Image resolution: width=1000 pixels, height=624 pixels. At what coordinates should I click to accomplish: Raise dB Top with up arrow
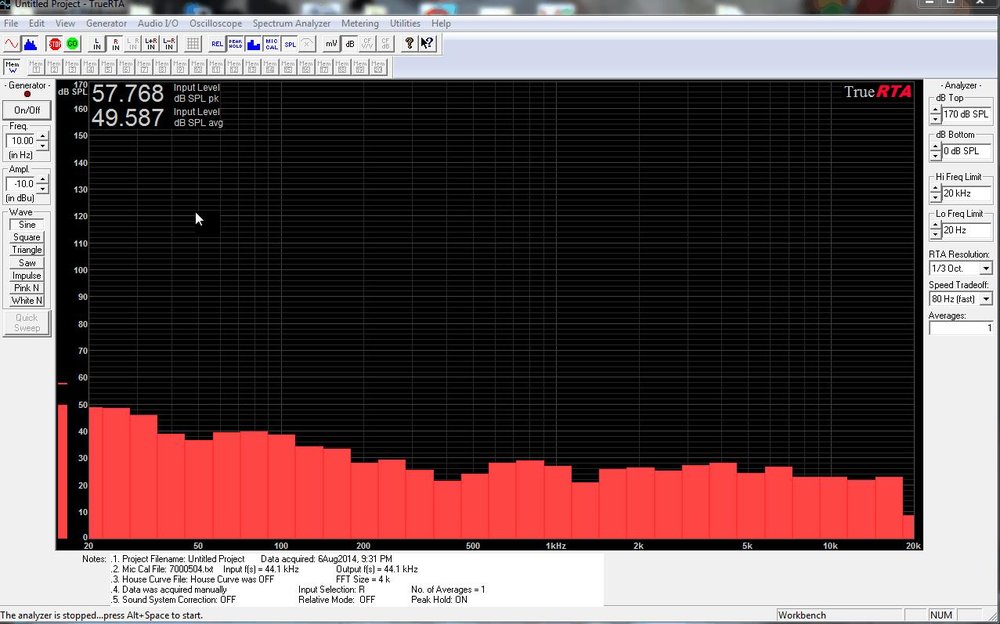[x=935, y=110]
